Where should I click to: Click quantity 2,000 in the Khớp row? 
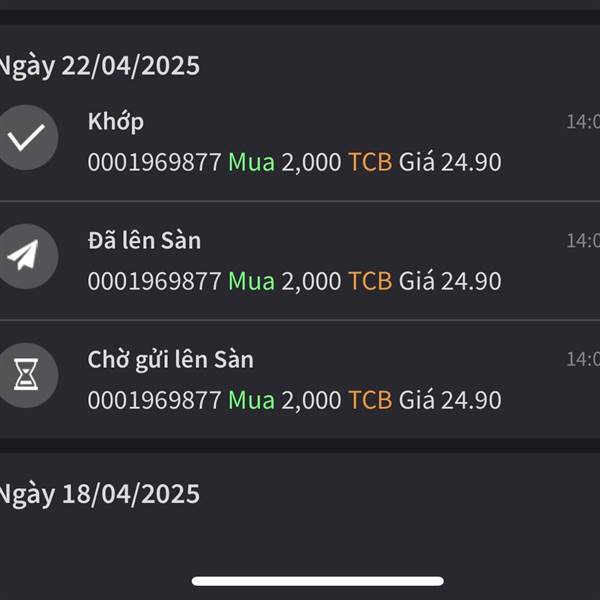pos(311,162)
